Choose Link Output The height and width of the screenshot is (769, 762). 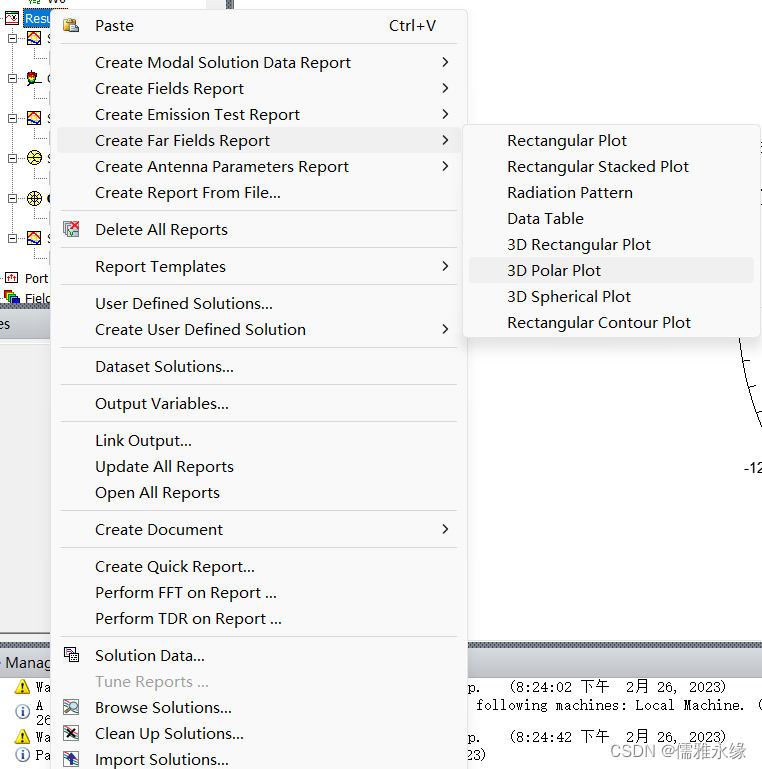(259, 440)
